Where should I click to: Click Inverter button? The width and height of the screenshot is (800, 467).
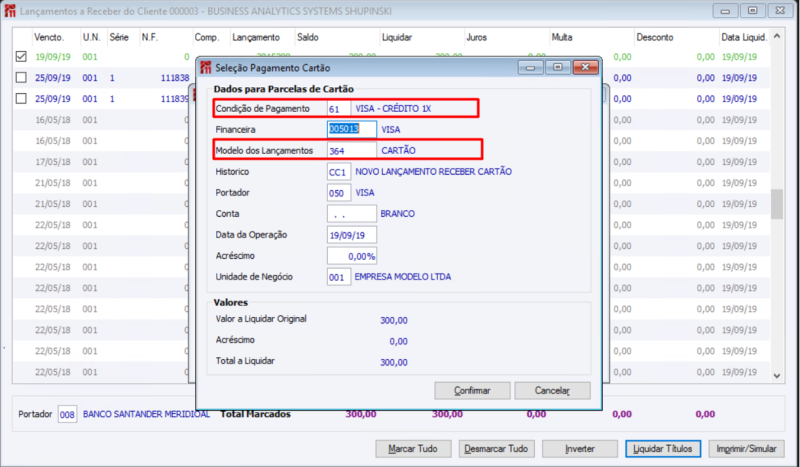coord(580,449)
